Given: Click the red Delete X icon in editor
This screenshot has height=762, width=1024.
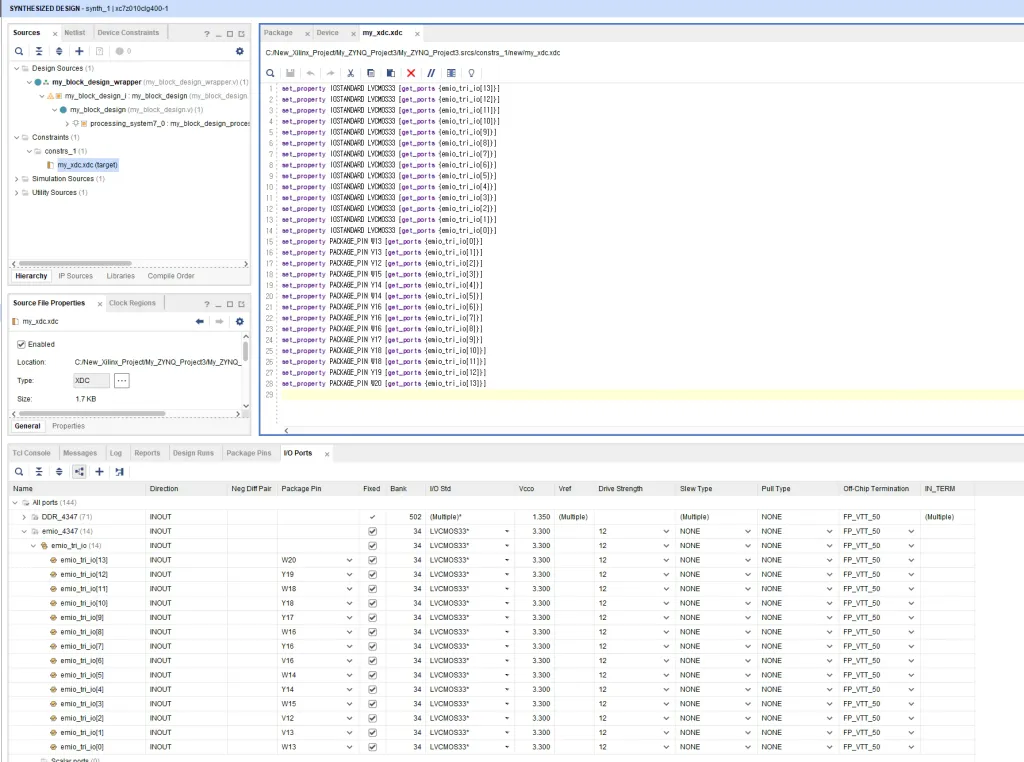Looking at the screenshot, I should point(411,73).
